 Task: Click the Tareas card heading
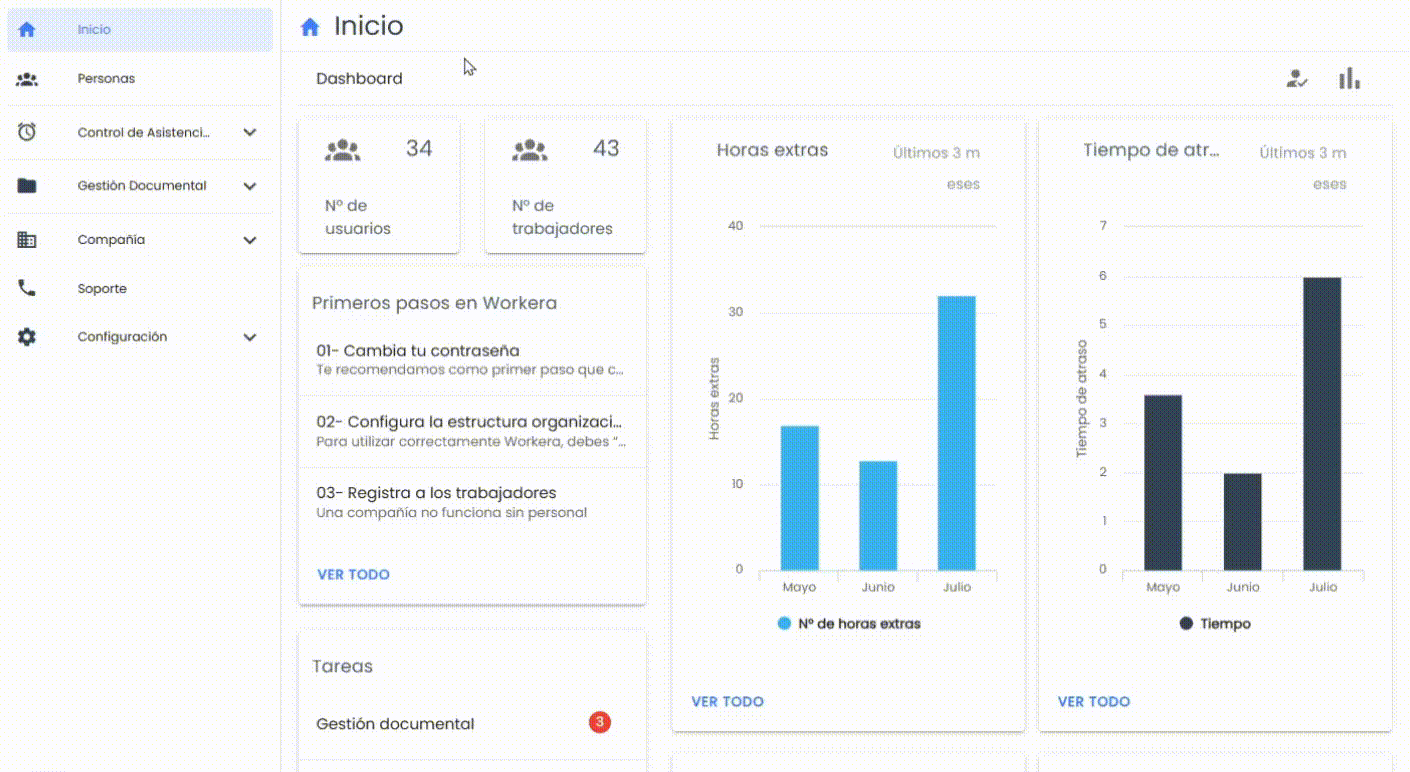tap(342, 666)
